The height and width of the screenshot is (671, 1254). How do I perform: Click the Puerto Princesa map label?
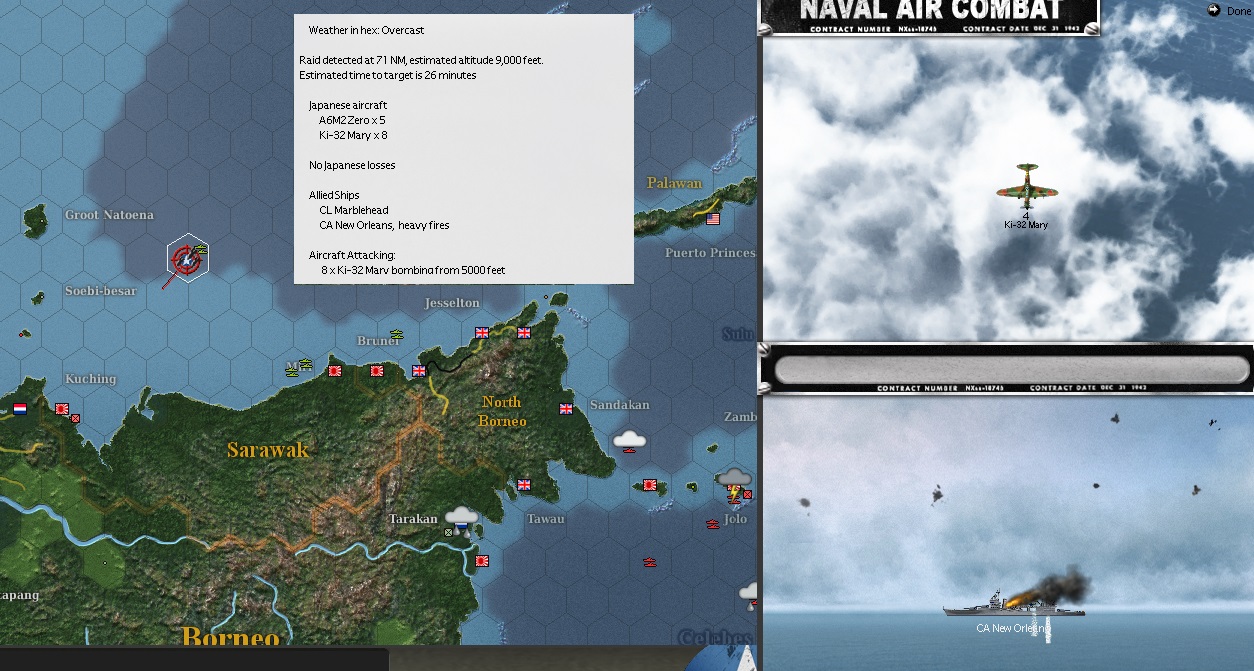click(711, 253)
